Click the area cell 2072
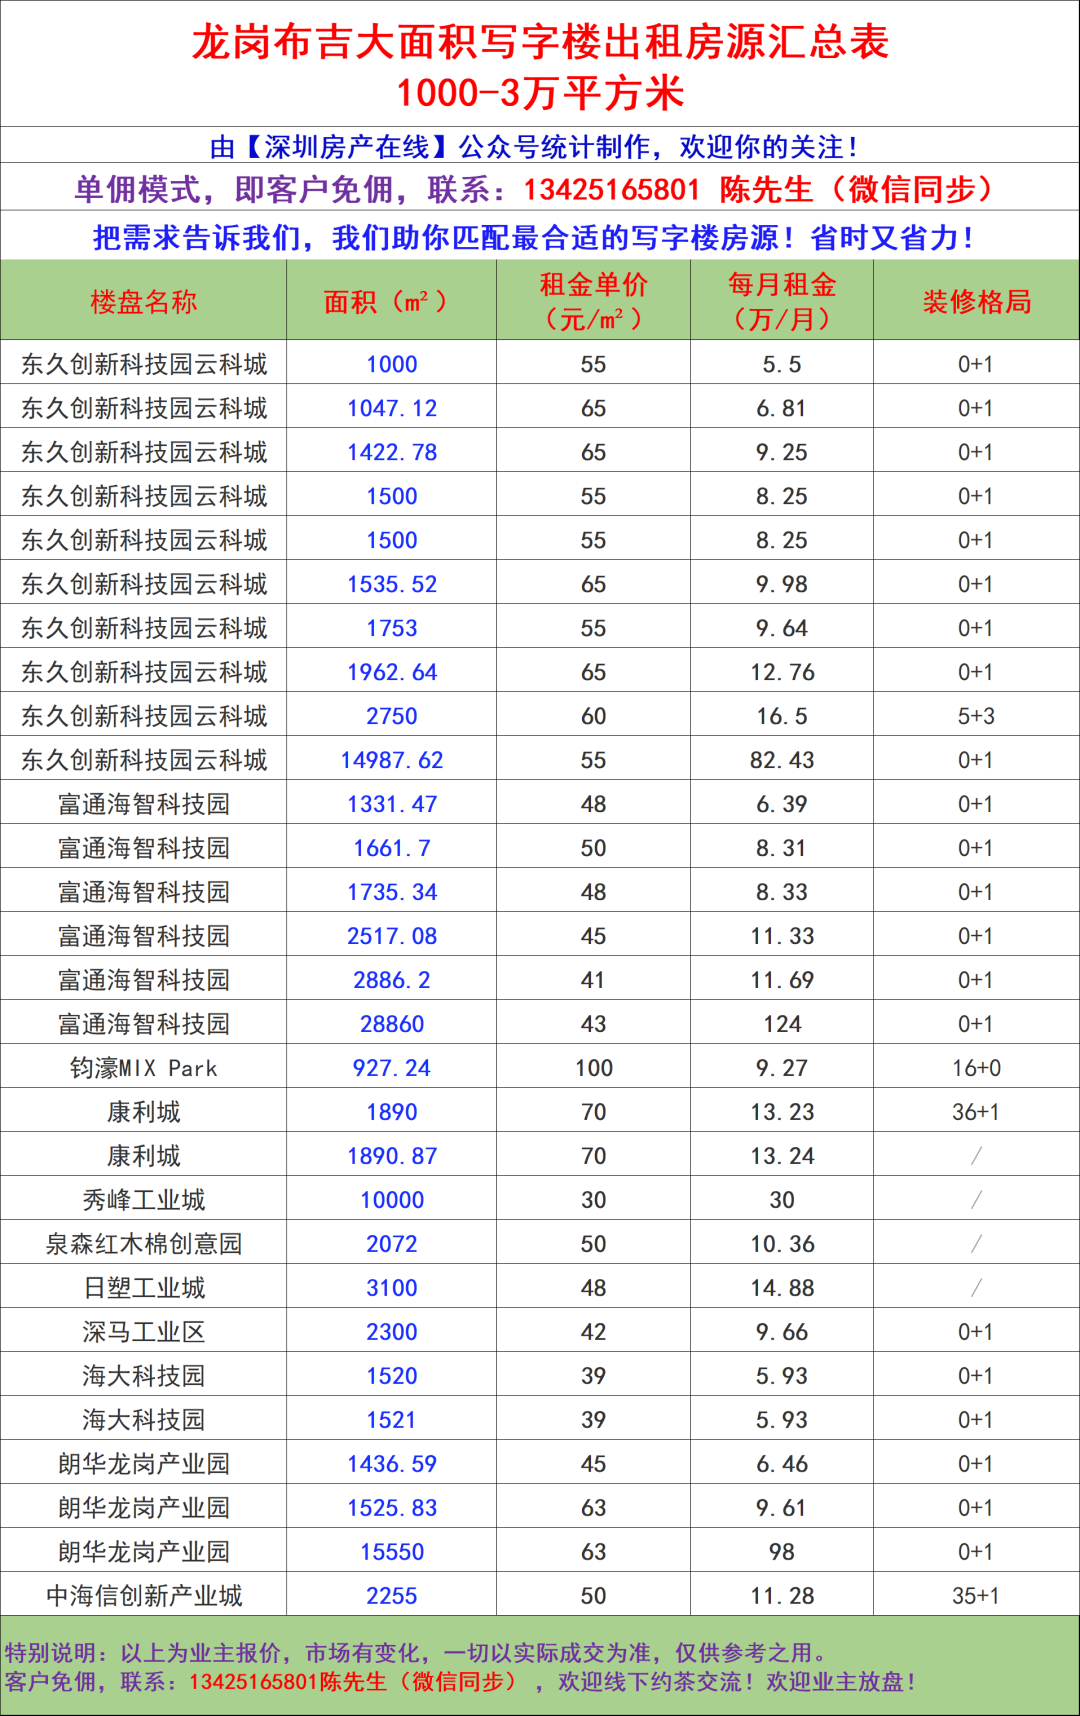The height and width of the screenshot is (1716, 1080). (x=392, y=1244)
